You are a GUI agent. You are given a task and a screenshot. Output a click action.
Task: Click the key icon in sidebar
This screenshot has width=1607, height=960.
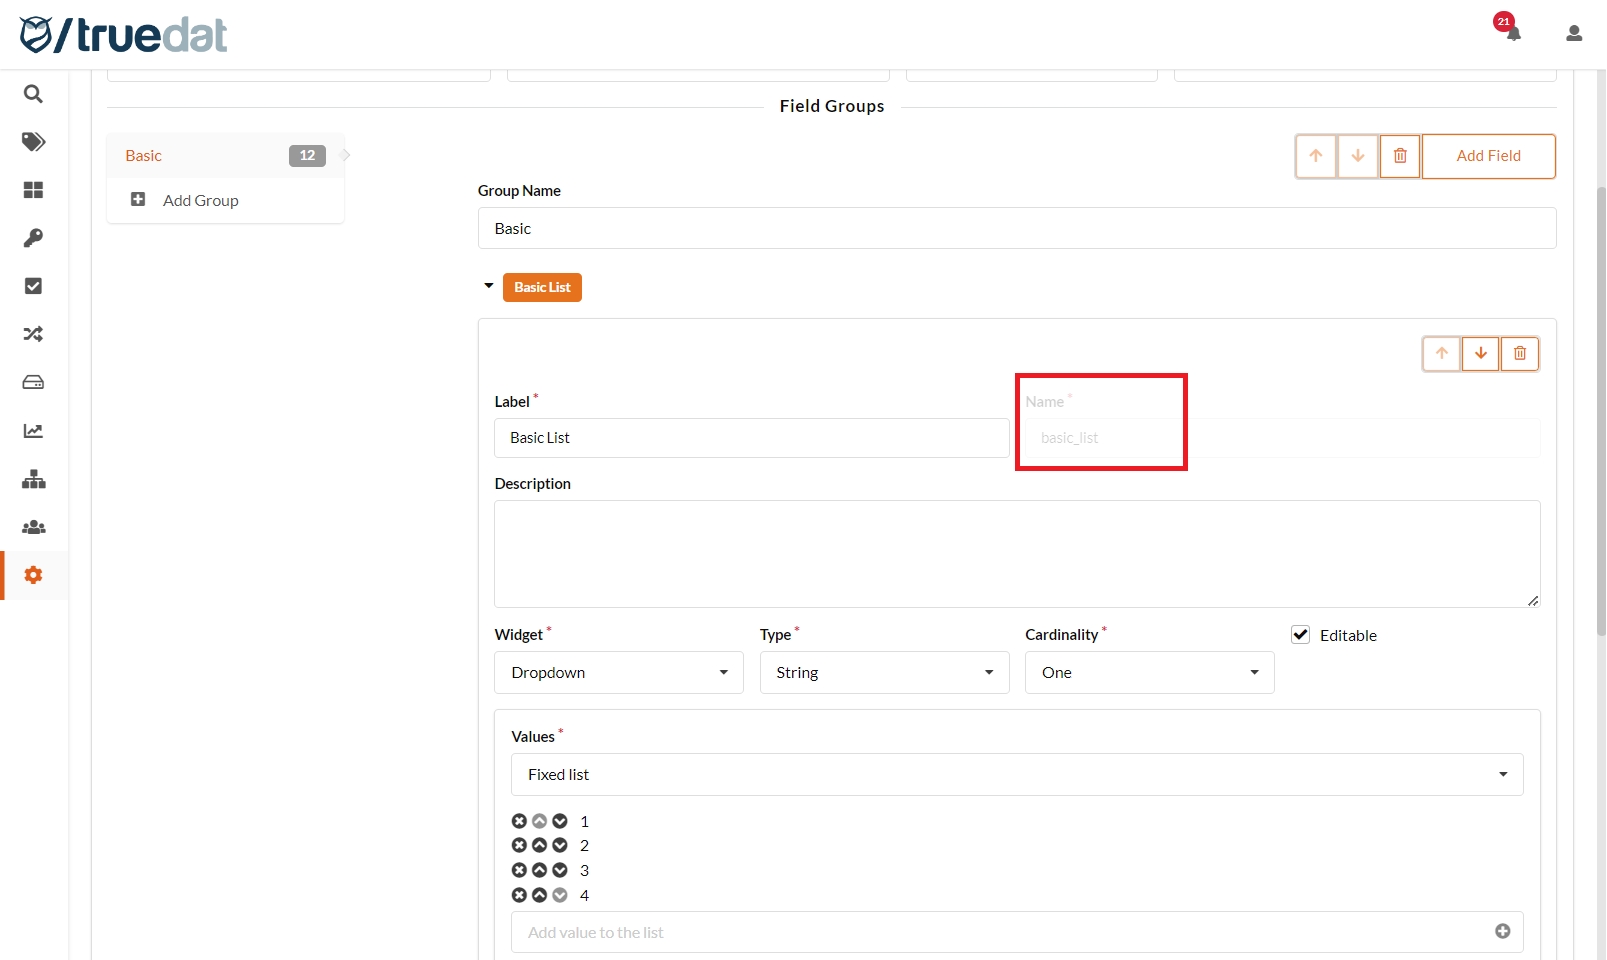(x=33, y=238)
